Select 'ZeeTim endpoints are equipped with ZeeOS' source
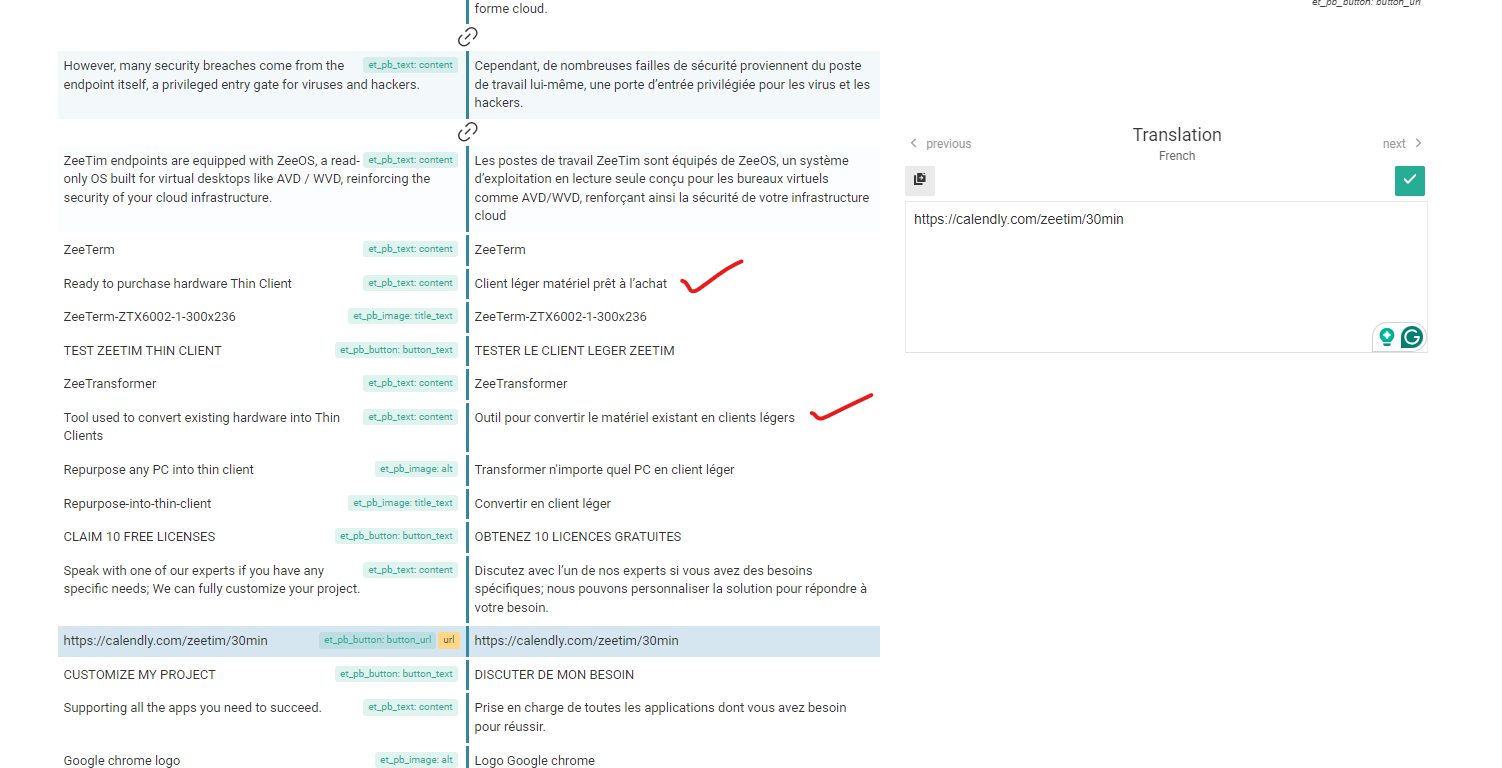 pyautogui.click(x=247, y=179)
